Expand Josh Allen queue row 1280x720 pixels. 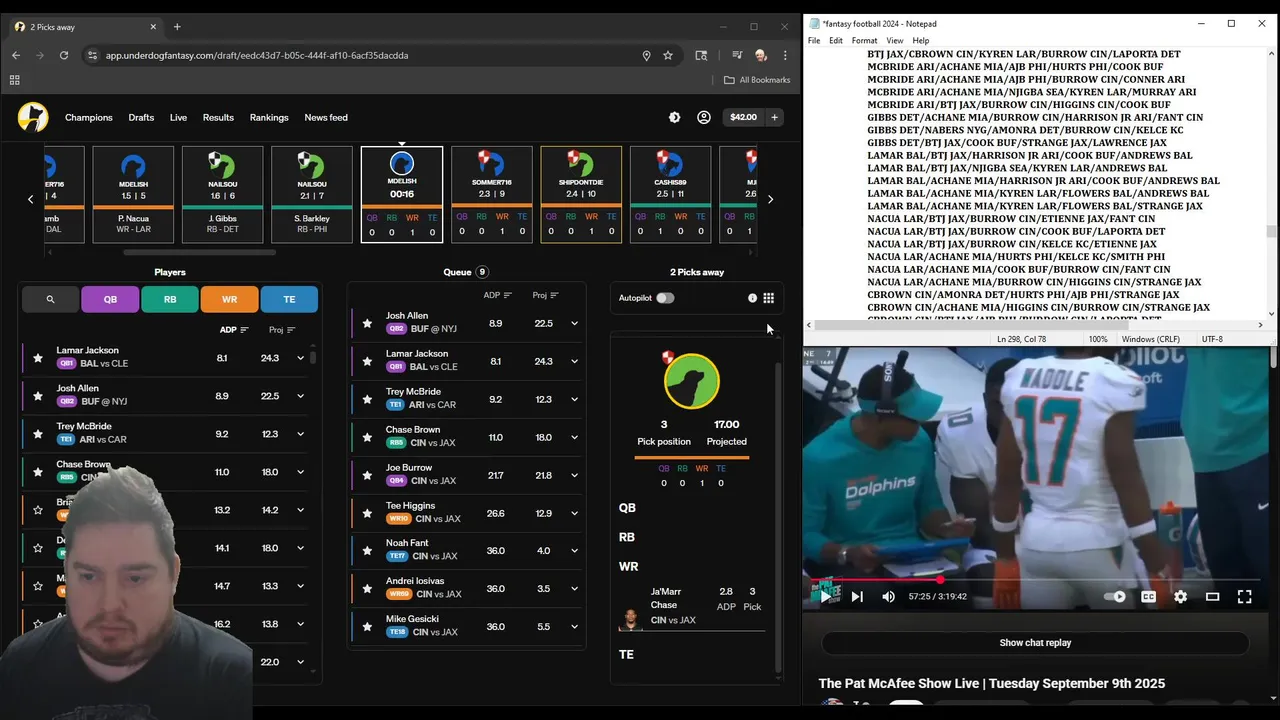click(x=574, y=324)
